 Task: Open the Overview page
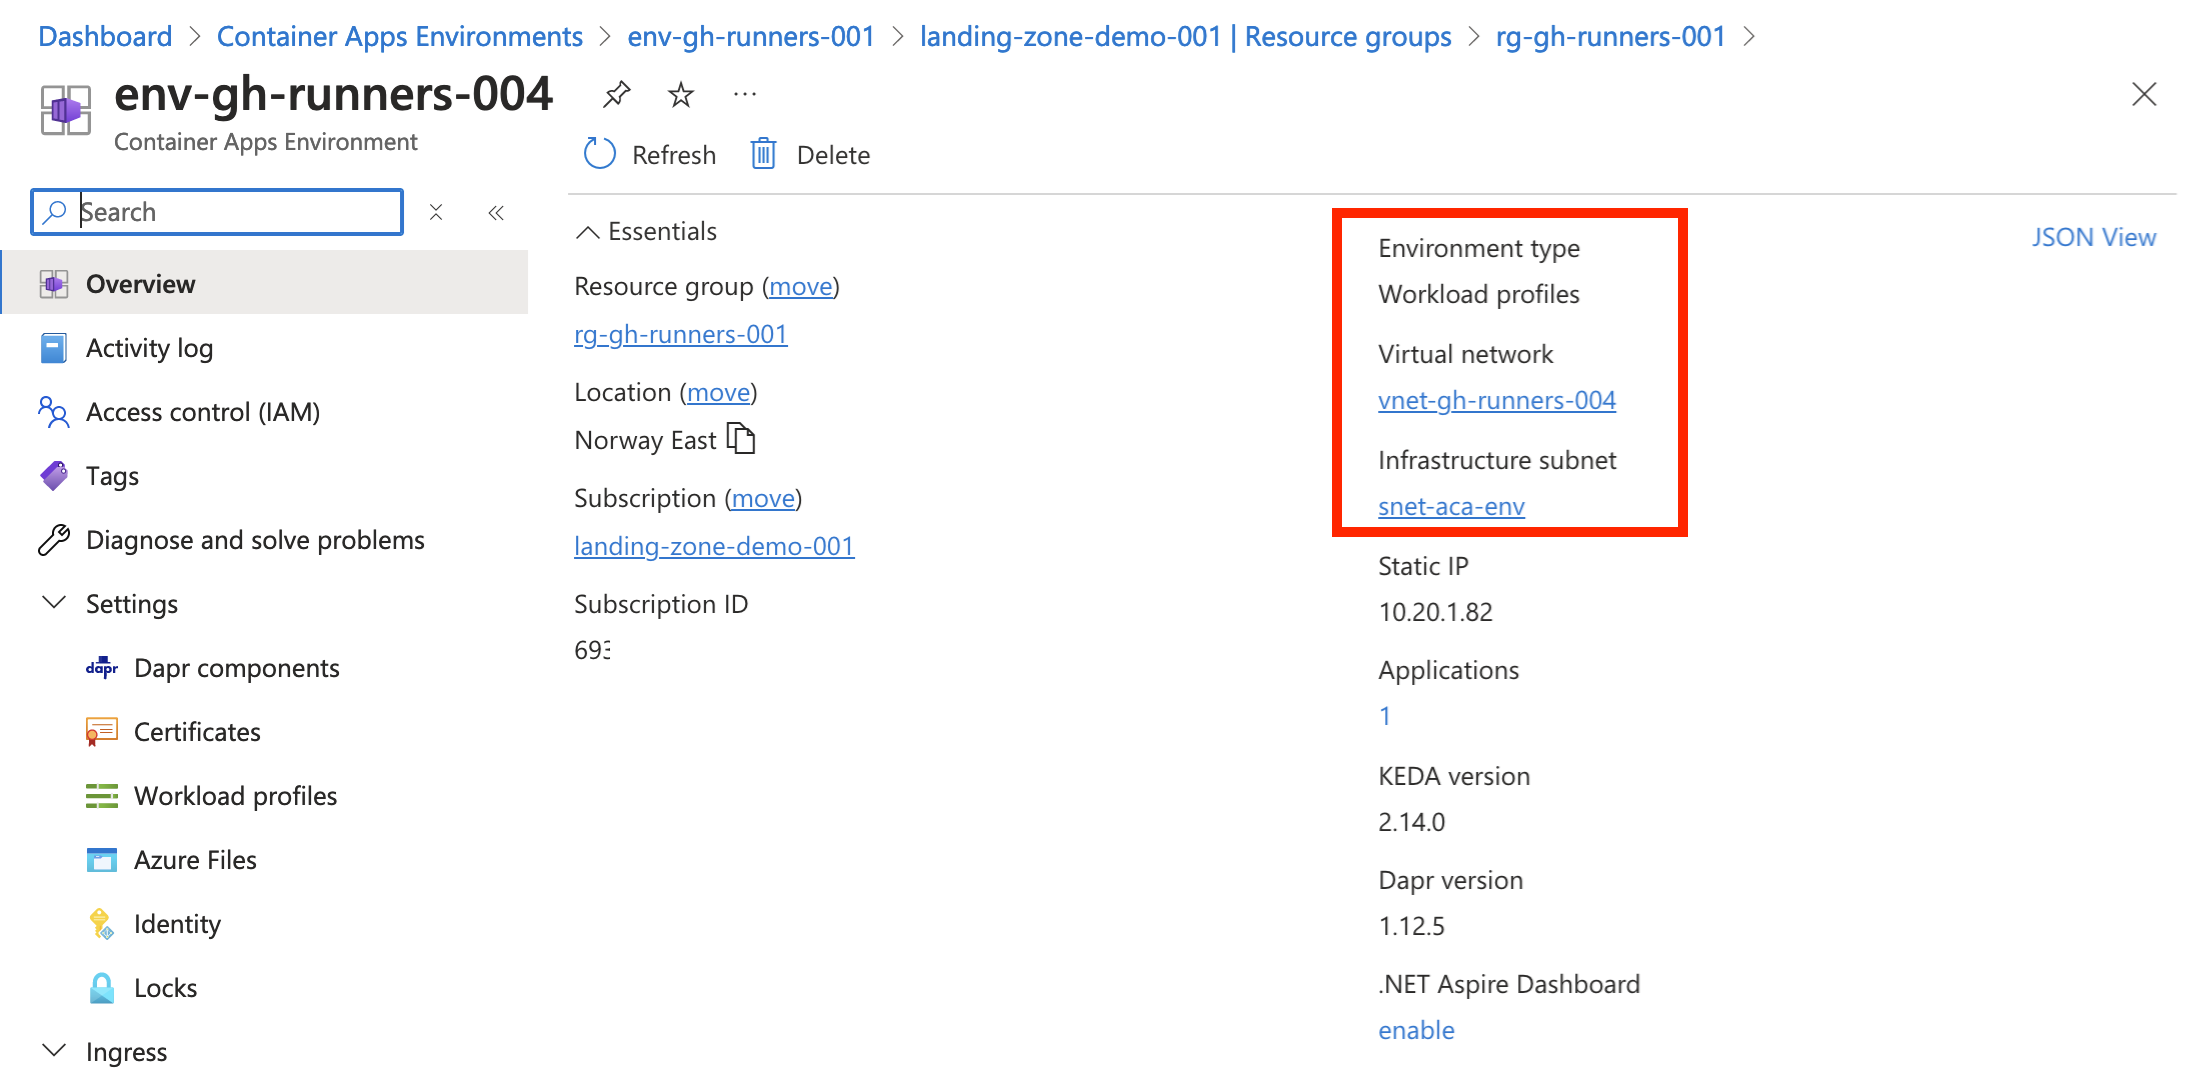pos(265,284)
